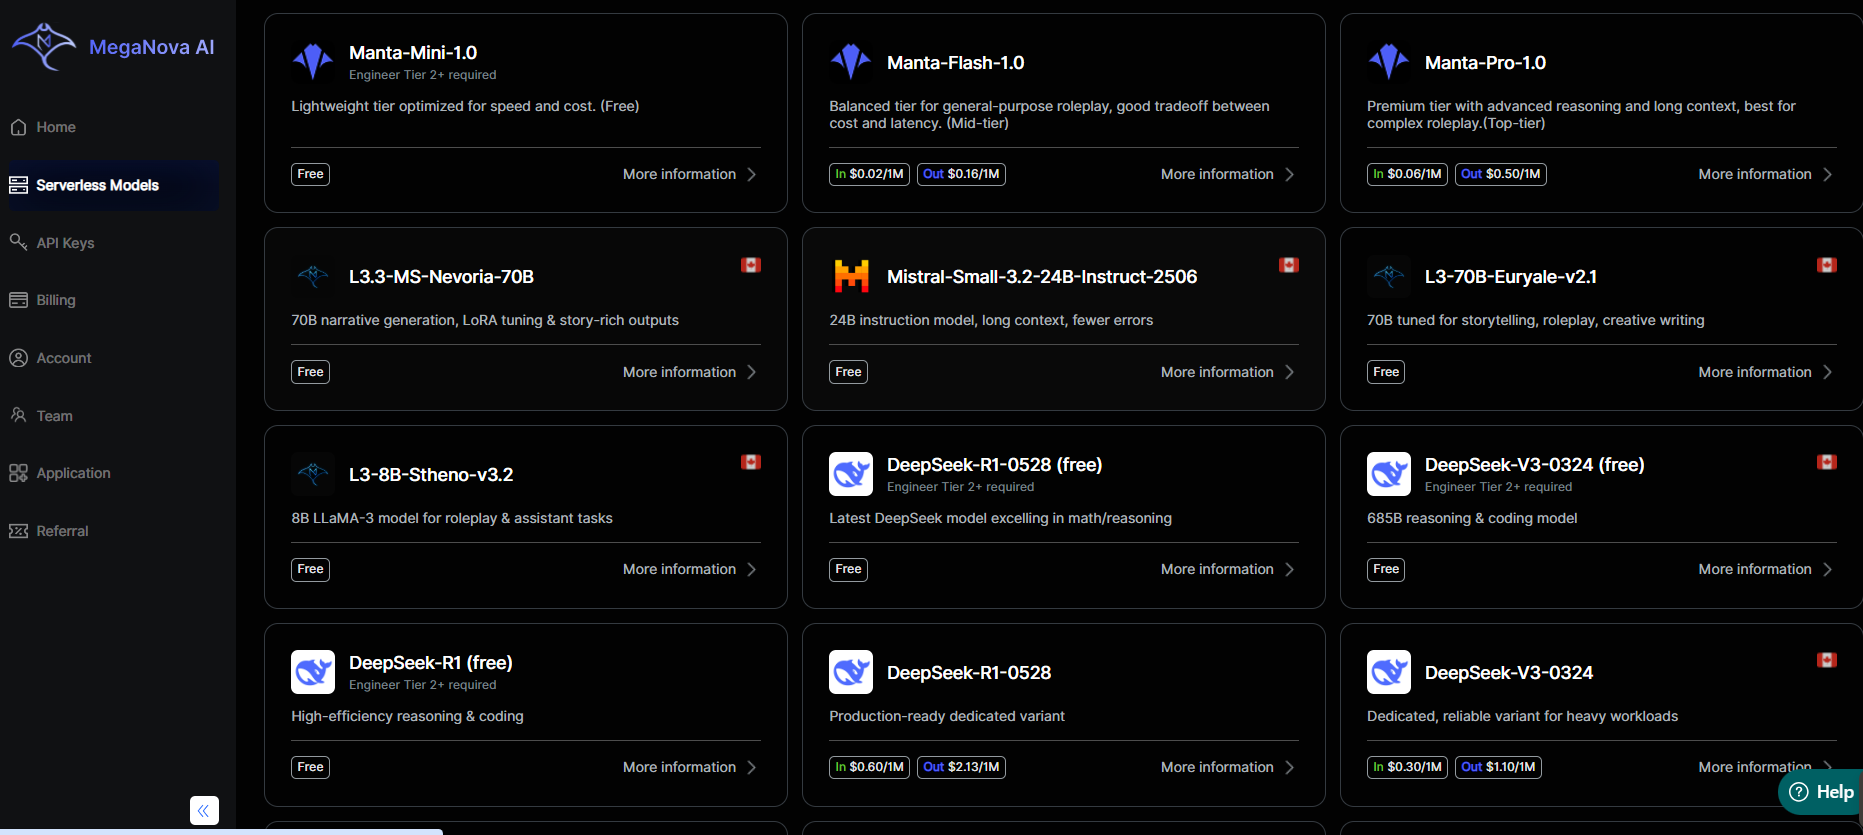This screenshot has width=1863, height=835.
Task: Expand More information for Manta-Flash-1.0
Action: pyautogui.click(x=1227, y=174)
